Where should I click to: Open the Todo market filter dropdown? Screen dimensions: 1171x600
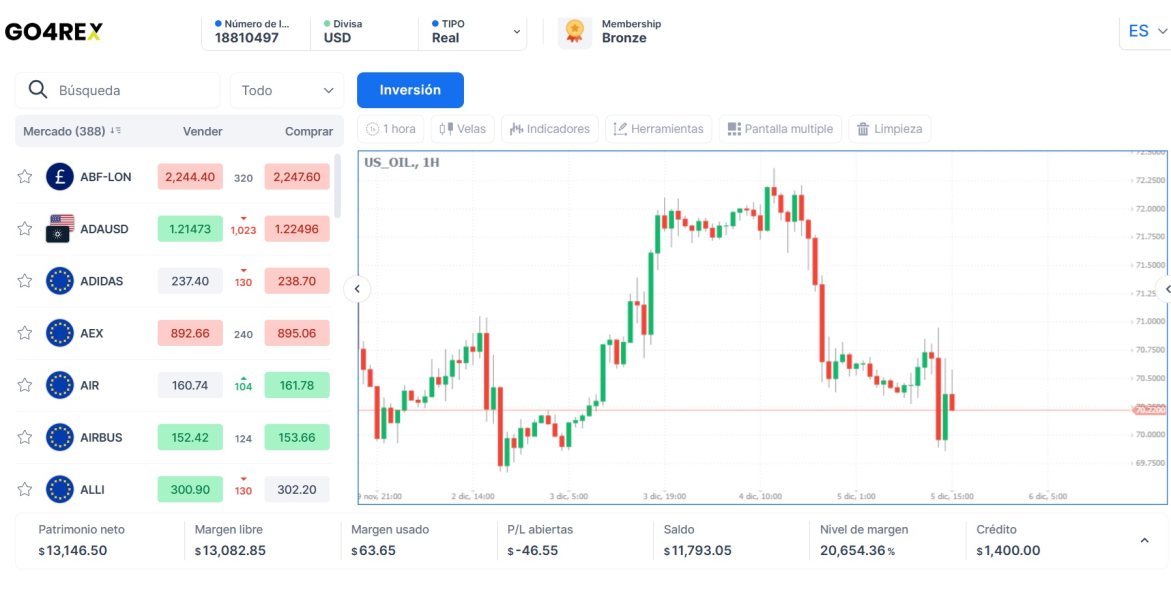(x=287, y=90)
